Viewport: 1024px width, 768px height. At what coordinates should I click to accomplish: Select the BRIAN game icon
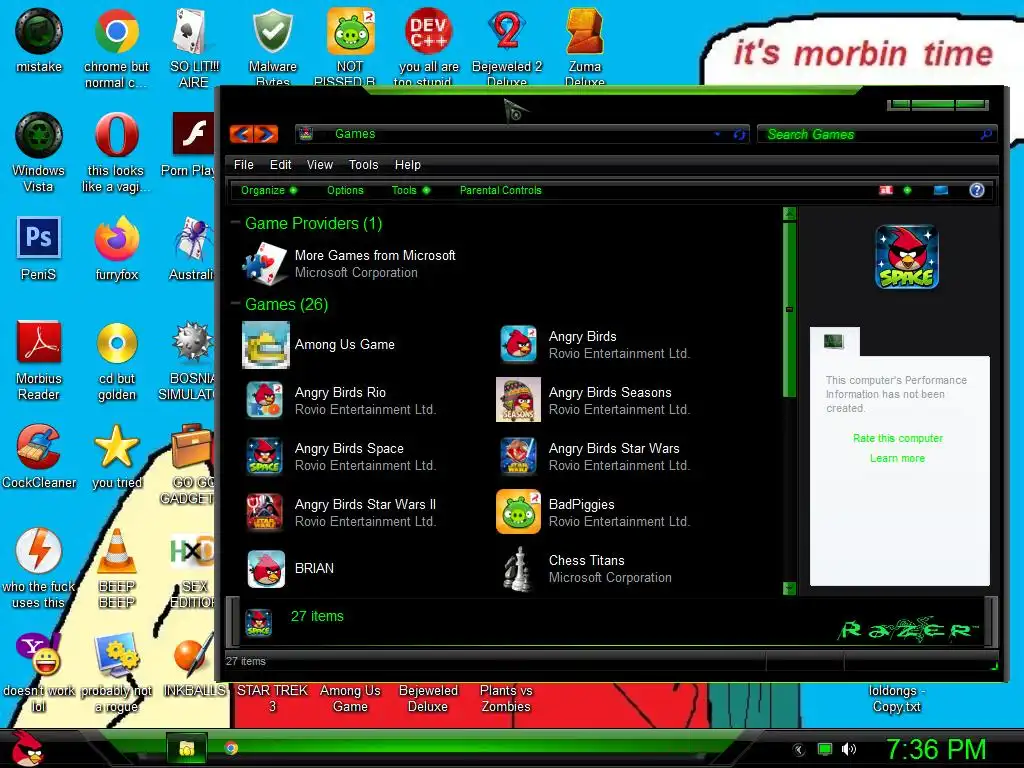(266, 569)
